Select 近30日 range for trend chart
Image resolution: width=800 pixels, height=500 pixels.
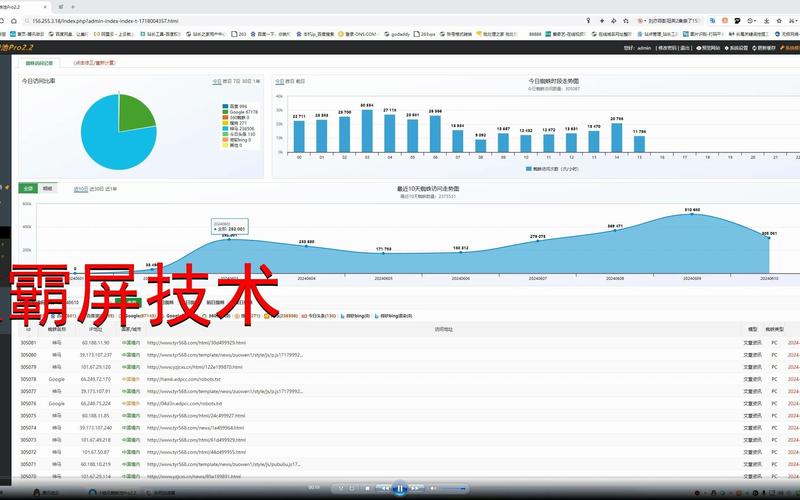(96, 189)
